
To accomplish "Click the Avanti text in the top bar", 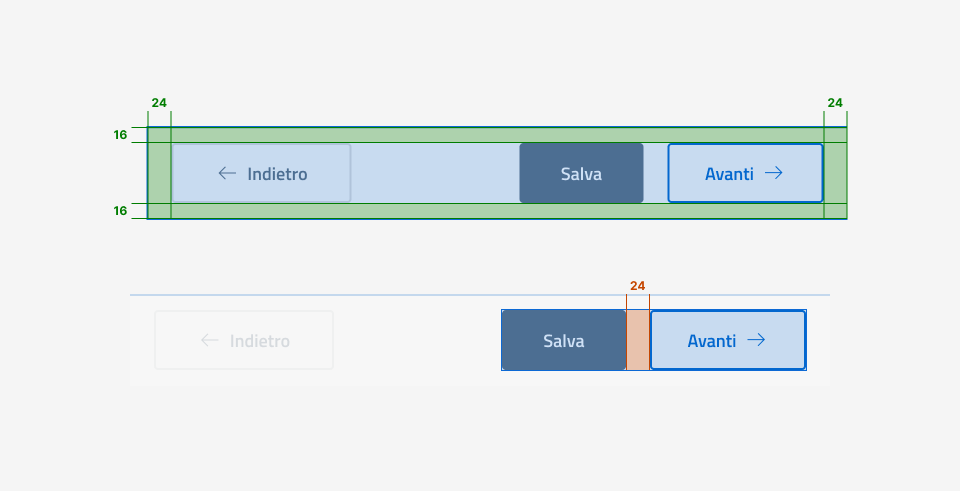I will (729, 174).
